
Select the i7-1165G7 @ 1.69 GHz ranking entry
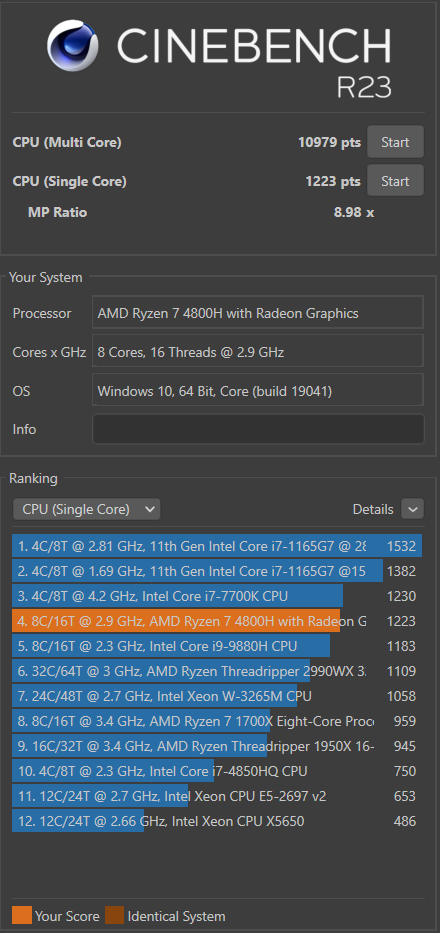pos(217,571)
